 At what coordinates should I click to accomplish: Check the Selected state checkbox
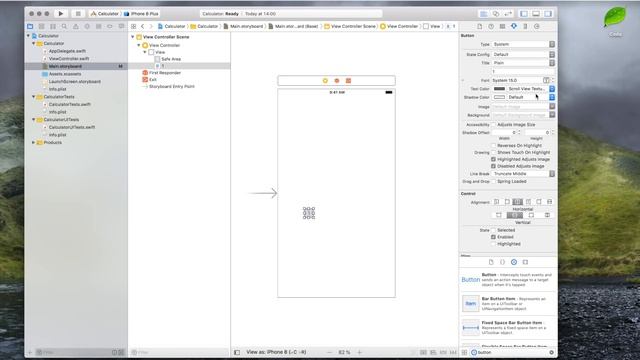[493, 230]
